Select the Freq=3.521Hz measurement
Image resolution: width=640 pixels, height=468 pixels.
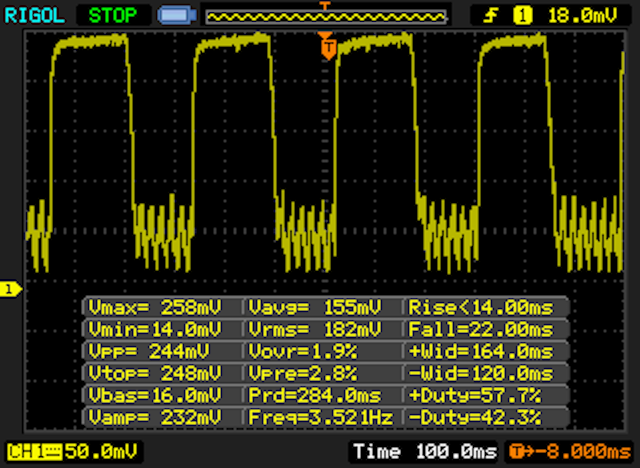pyautogui.click(x=323, y=417)
